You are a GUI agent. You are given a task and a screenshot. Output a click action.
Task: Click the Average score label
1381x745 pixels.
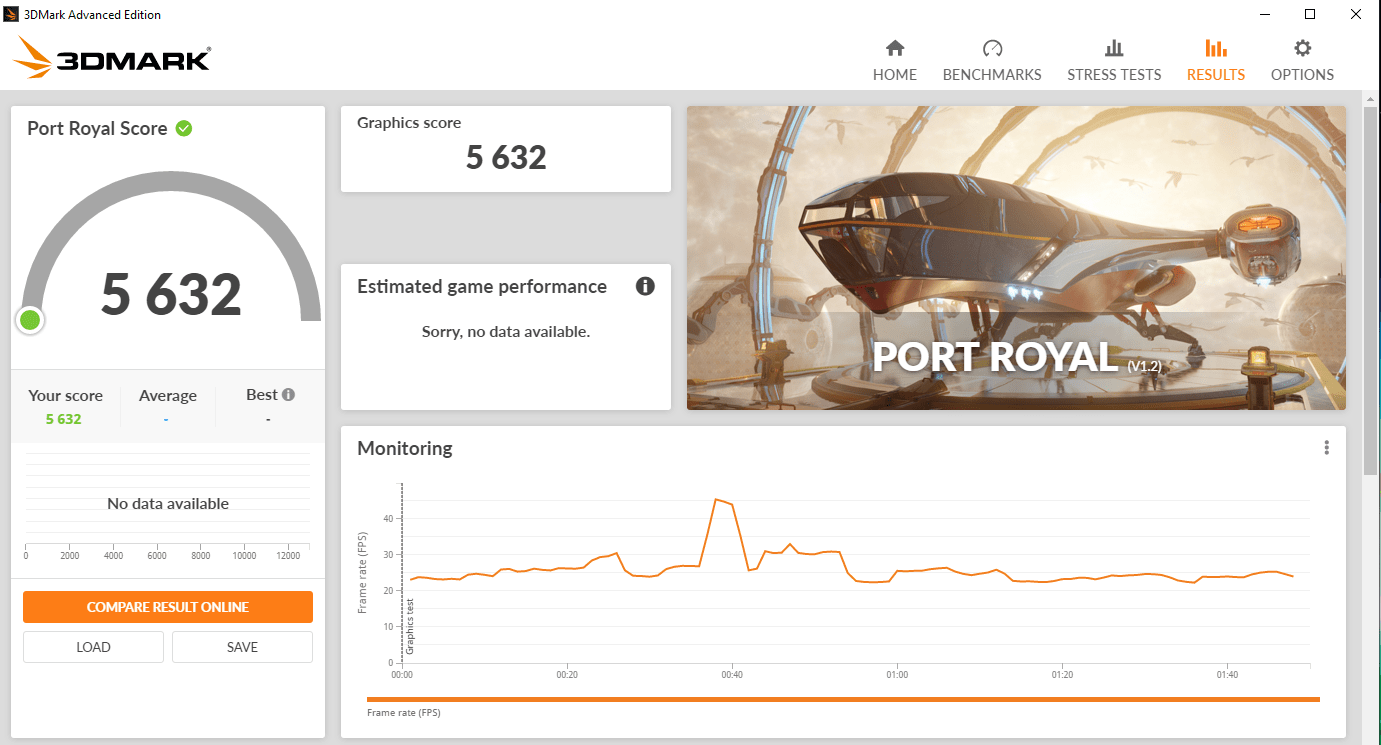[x=168, y=396]
